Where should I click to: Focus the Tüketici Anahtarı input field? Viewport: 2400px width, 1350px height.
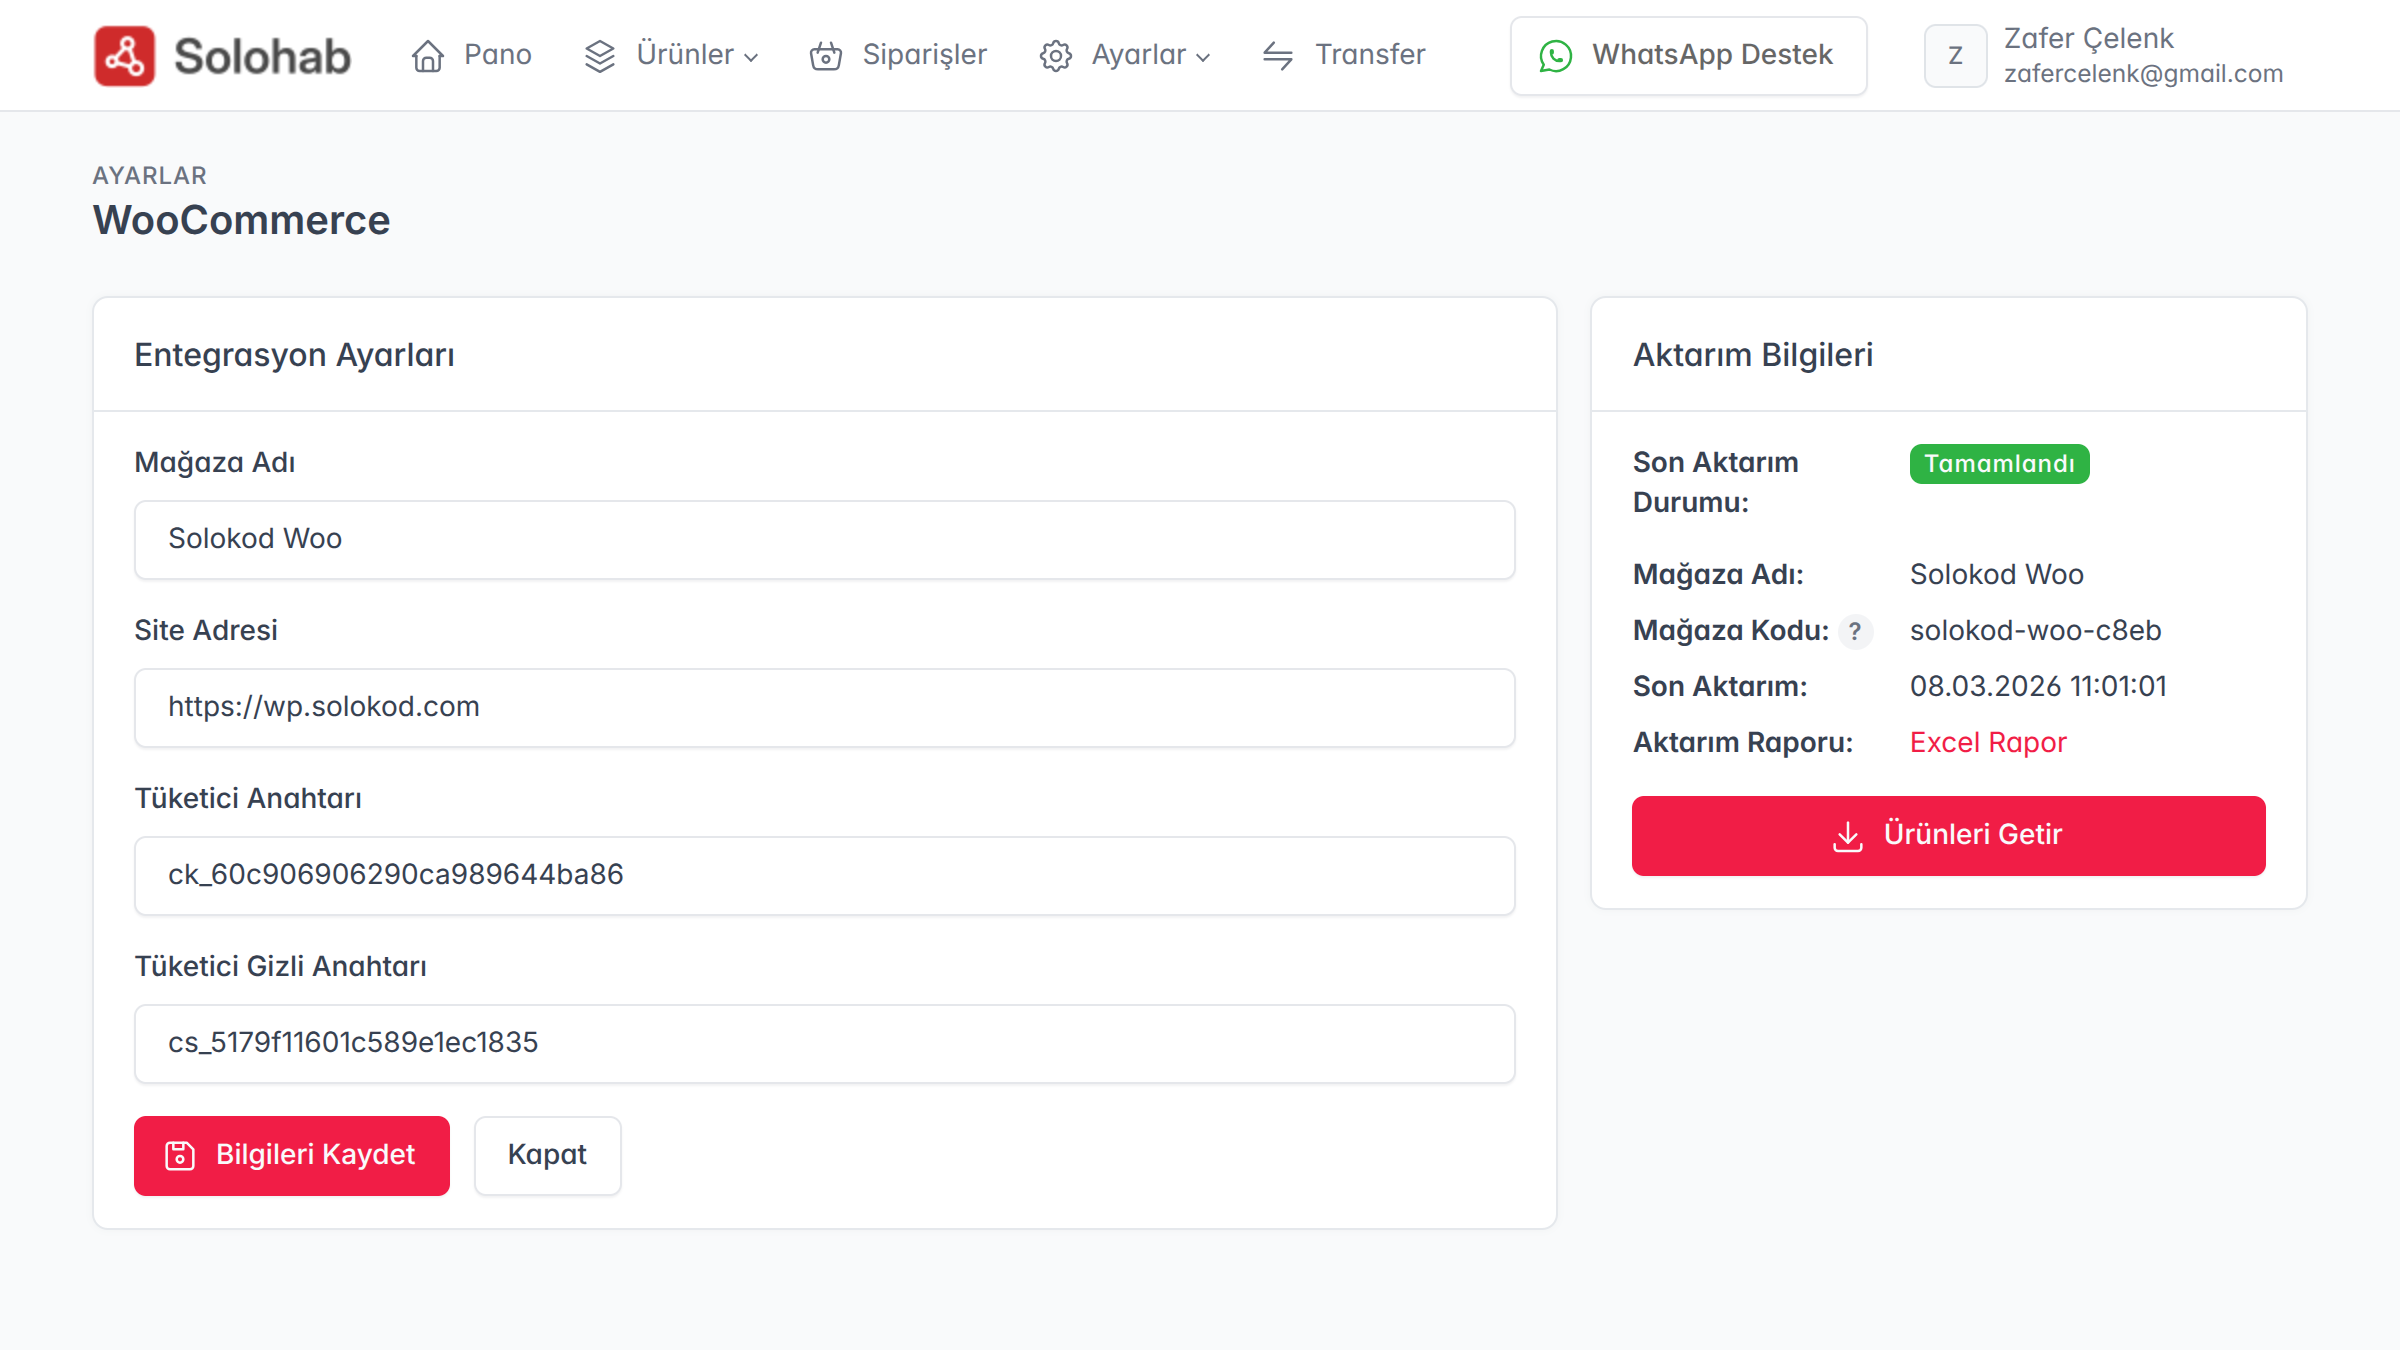825,875
